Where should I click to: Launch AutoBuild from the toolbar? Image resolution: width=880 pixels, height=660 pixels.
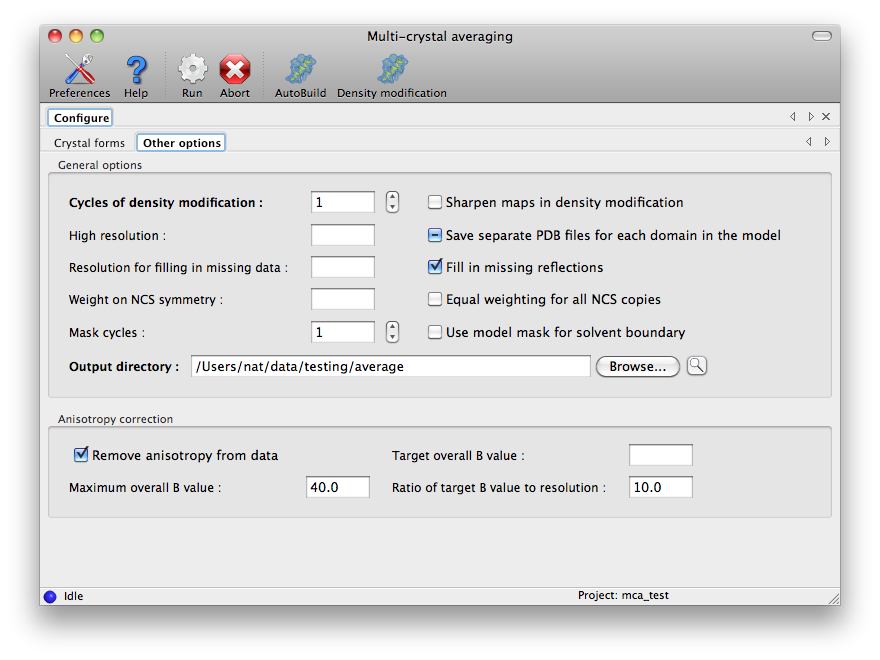(300, 70)
